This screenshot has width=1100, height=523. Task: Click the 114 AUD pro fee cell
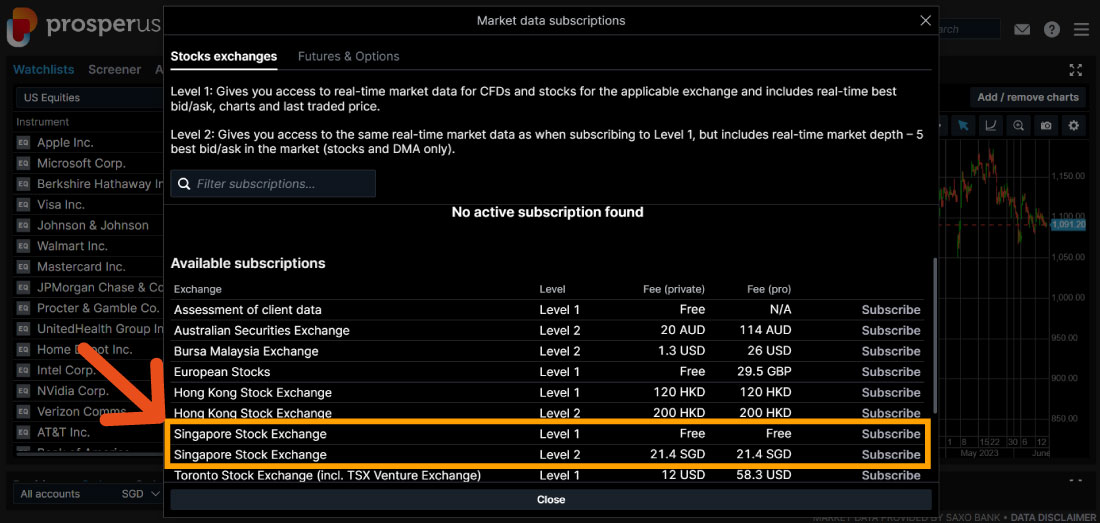click(765, 330)
